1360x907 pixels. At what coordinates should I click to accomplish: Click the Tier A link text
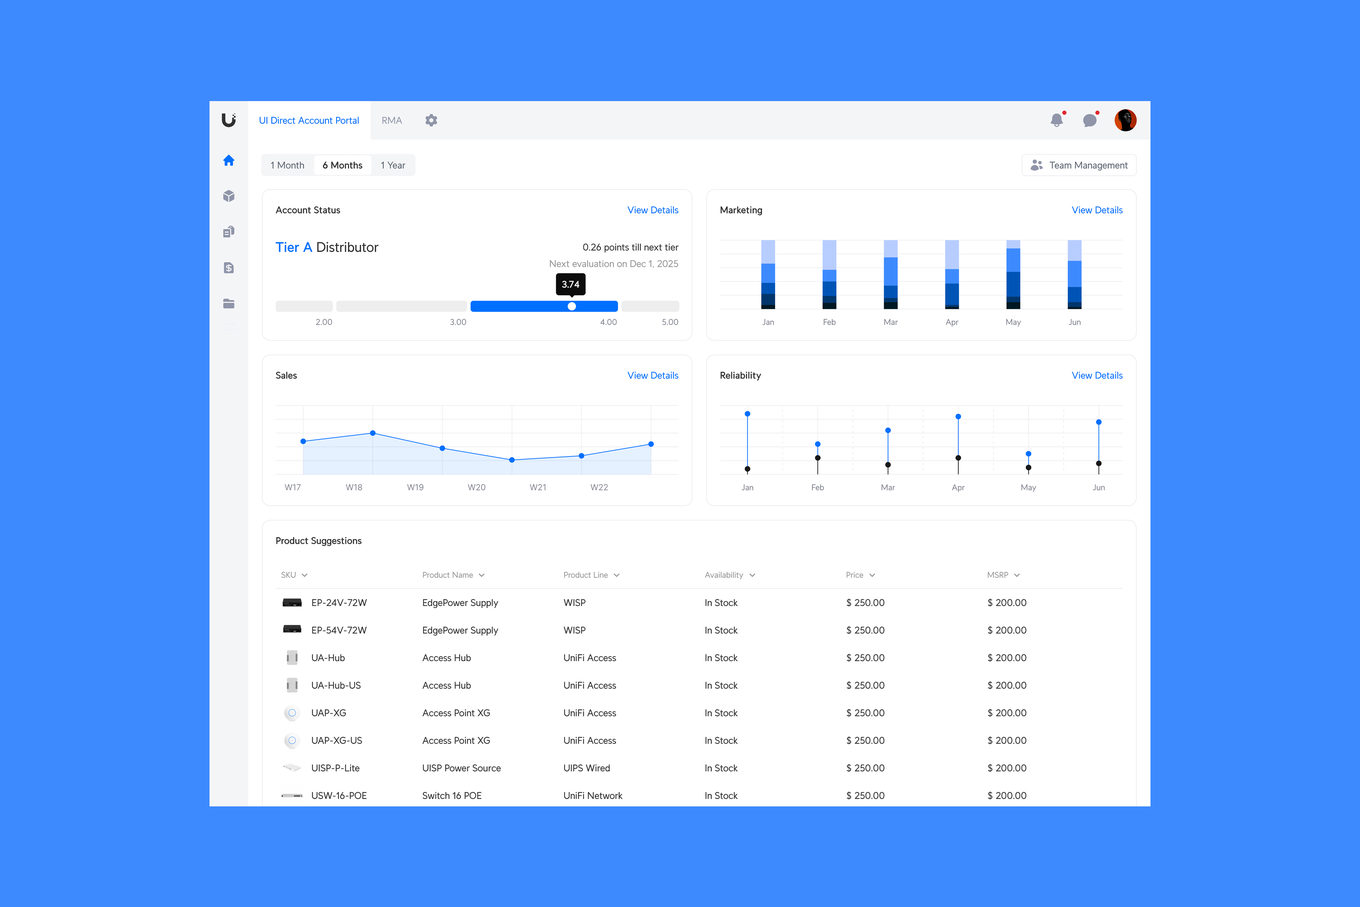click(x=294, y=247)
